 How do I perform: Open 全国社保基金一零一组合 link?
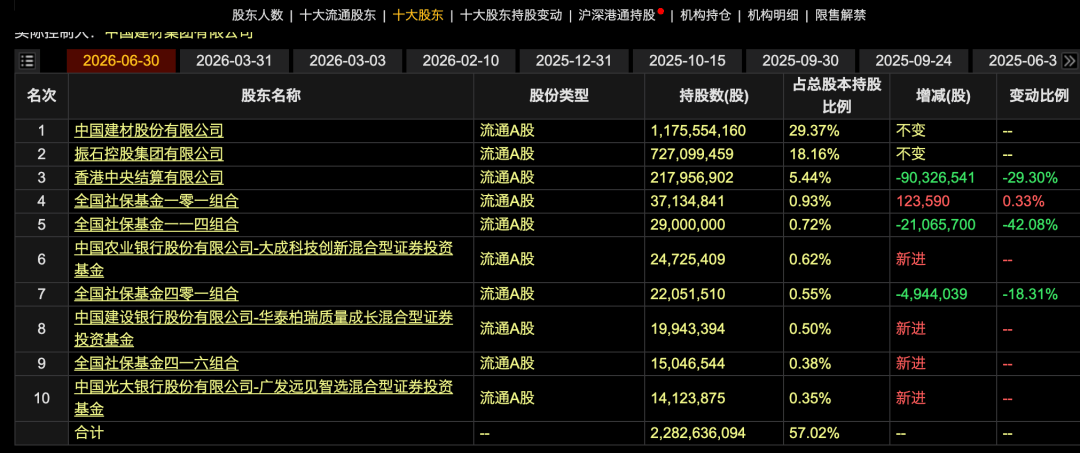156,201
